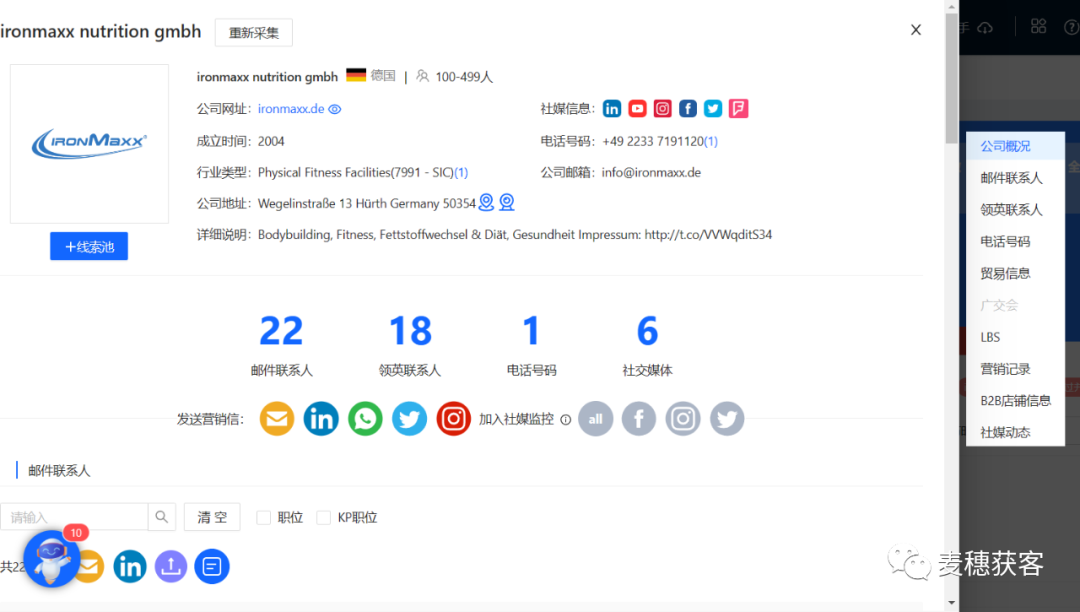
Task: Jump to B2B店铺信息 in side navigation
Action: click(x=1015, y=401)
